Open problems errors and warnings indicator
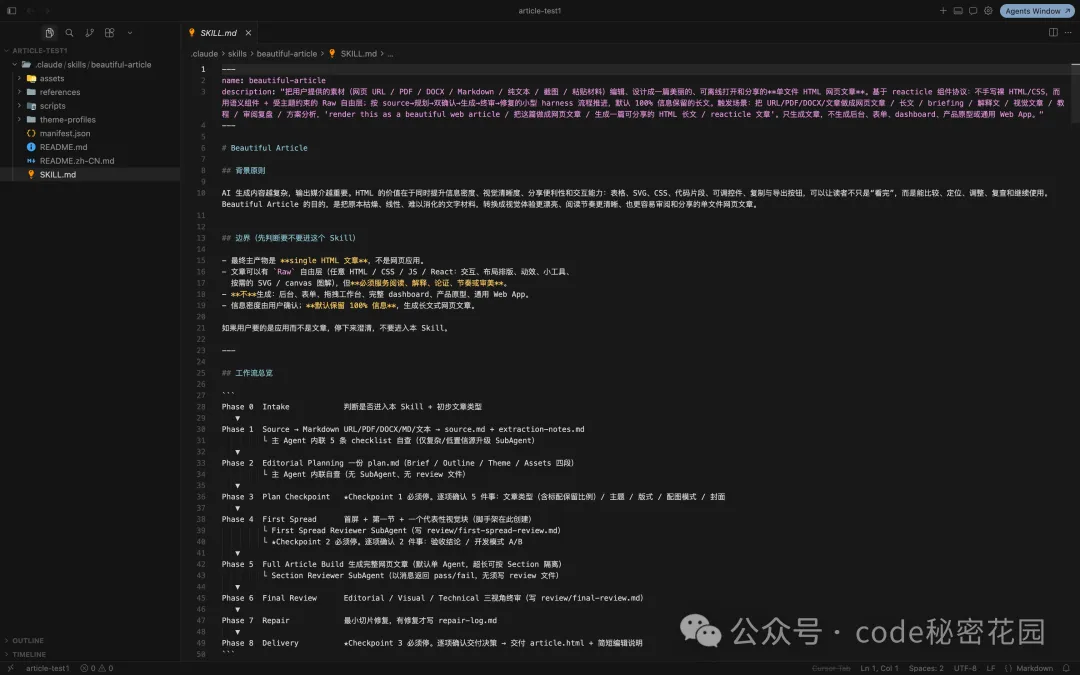 pos(96,668)
